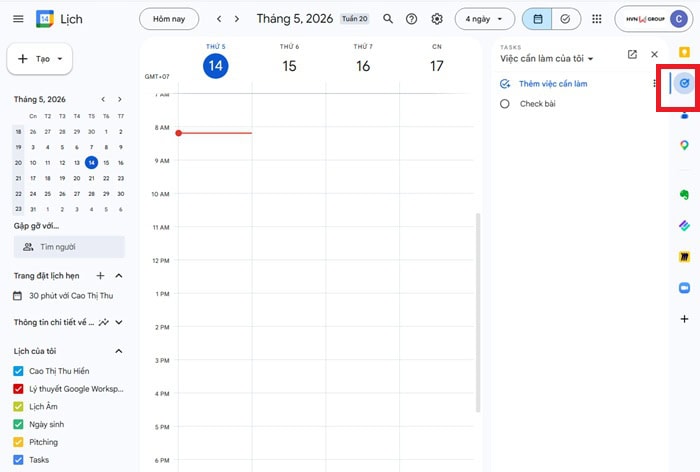Open Google Contacts side panel icon

click(684, 116)
